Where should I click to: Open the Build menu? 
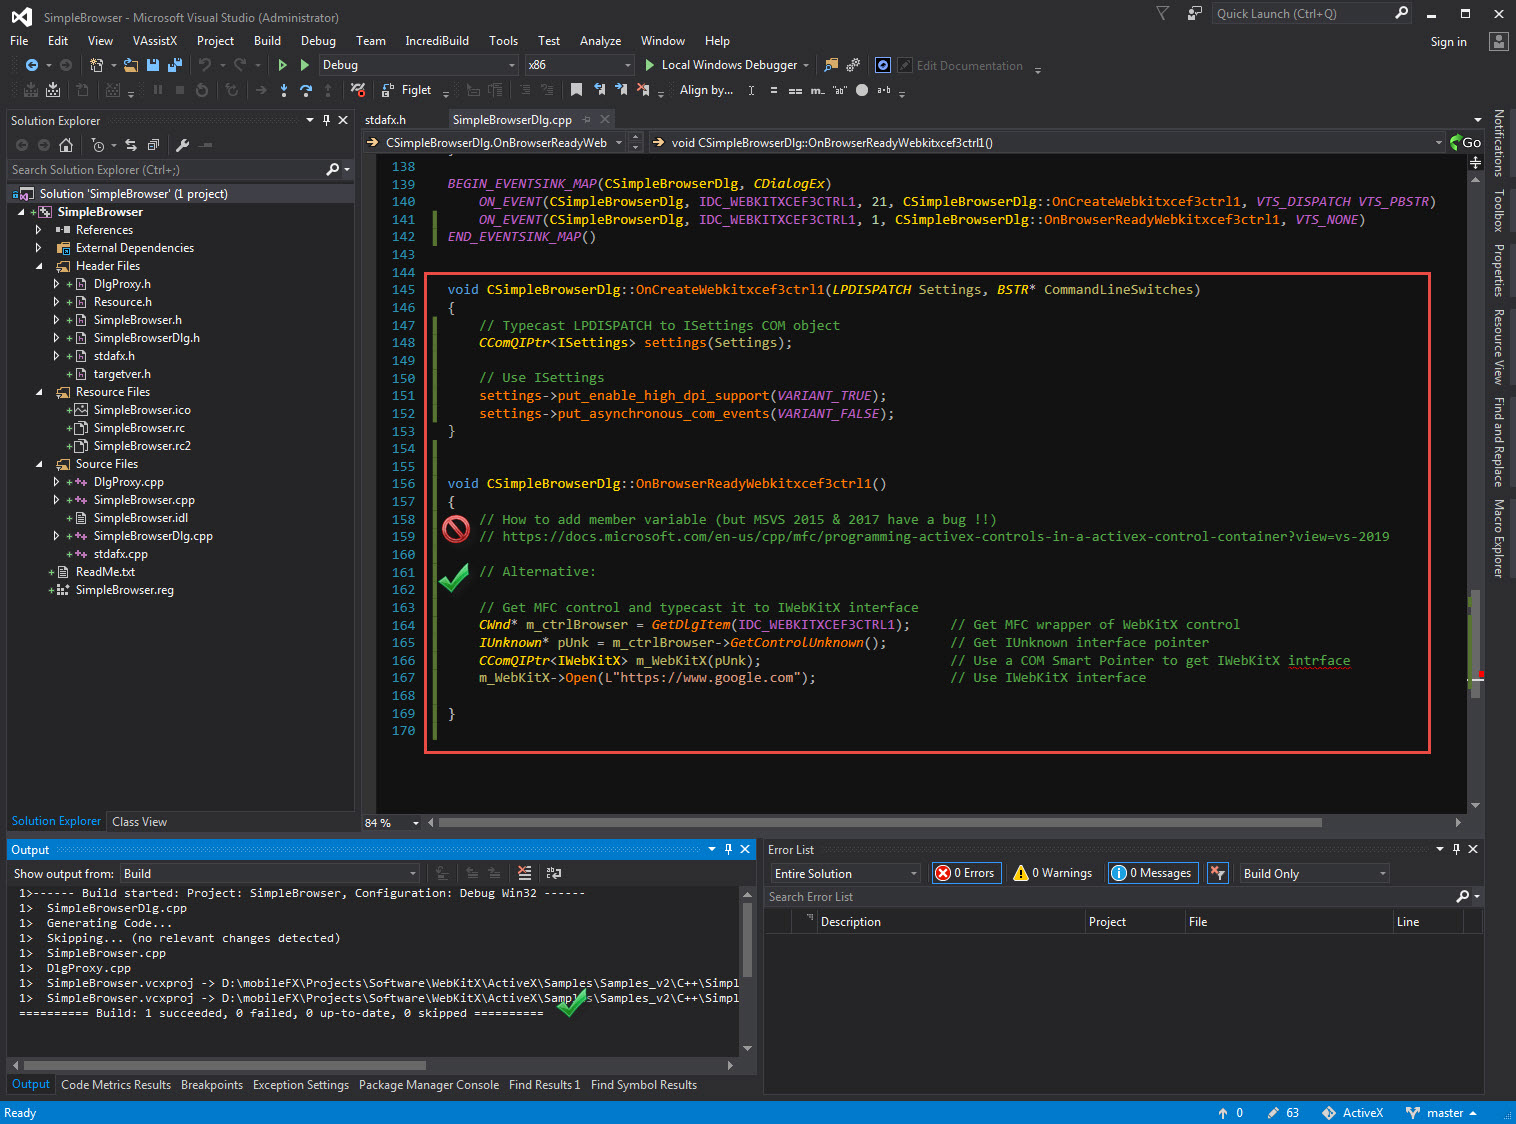point(267,41)
